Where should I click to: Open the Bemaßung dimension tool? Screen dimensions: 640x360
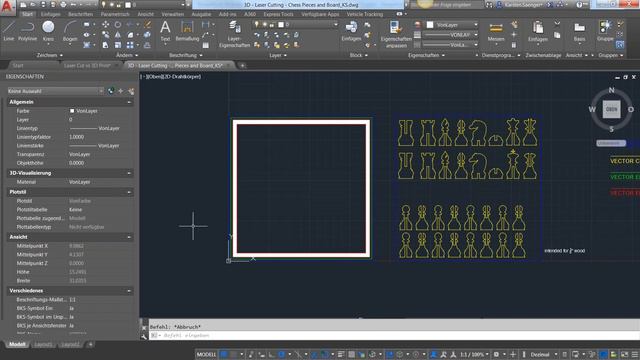(187, 31)
